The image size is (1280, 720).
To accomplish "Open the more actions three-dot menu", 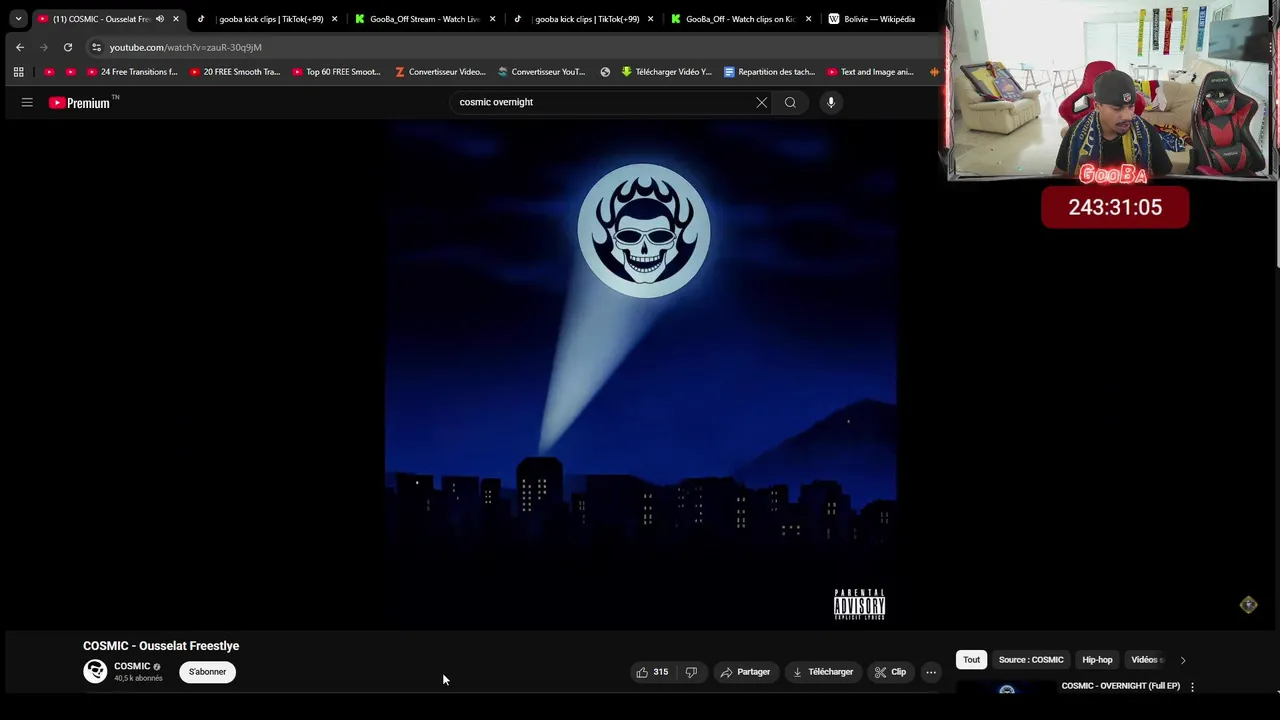I will tap(931, 672).
